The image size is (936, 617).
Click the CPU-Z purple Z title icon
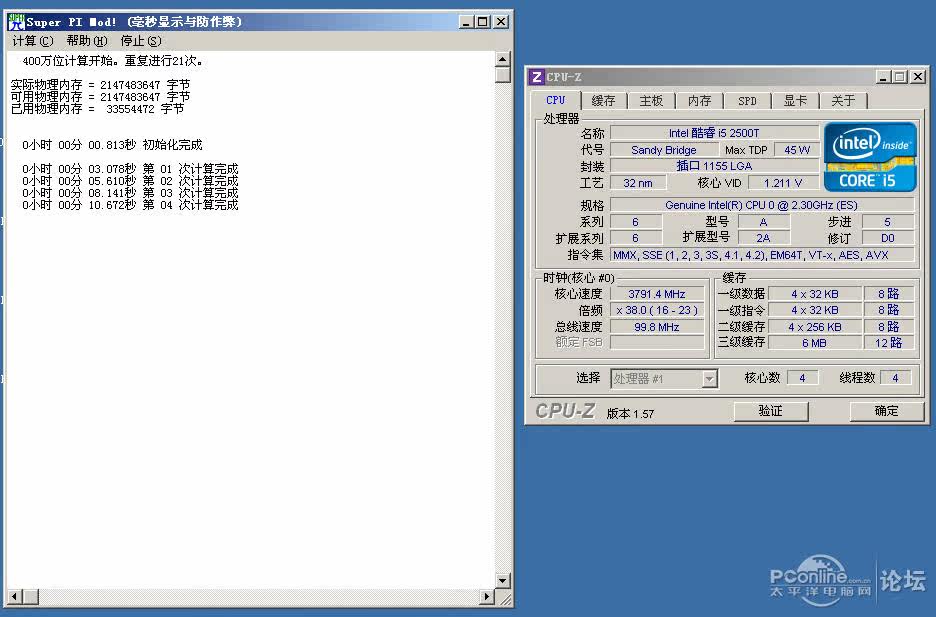point(537,77)
